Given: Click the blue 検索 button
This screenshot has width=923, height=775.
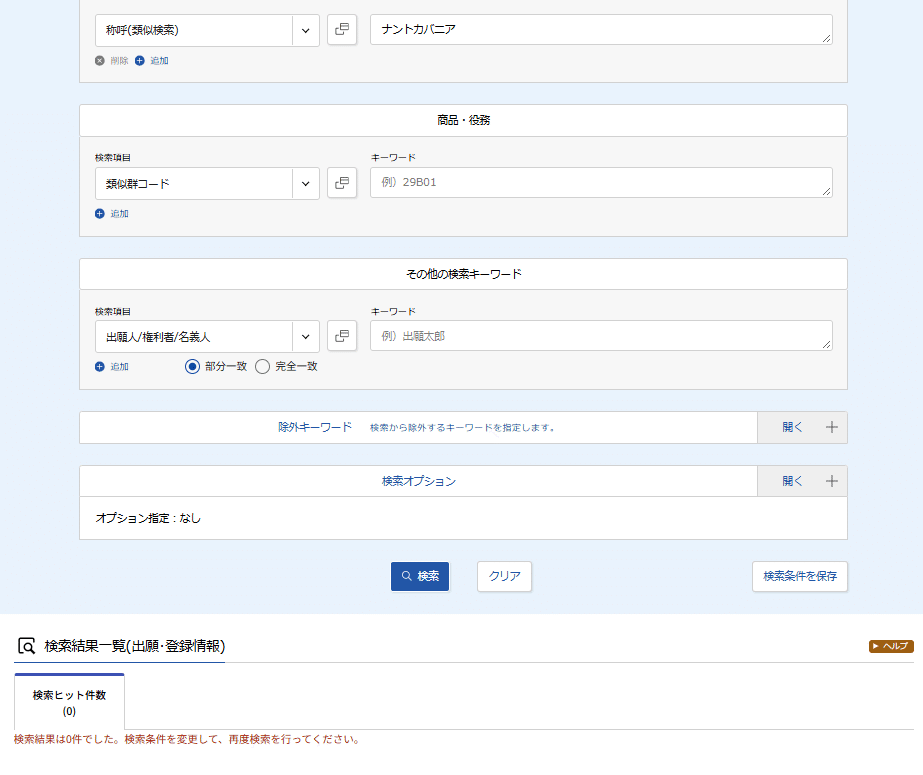Looking at the screenshot, I should point(420,576).
